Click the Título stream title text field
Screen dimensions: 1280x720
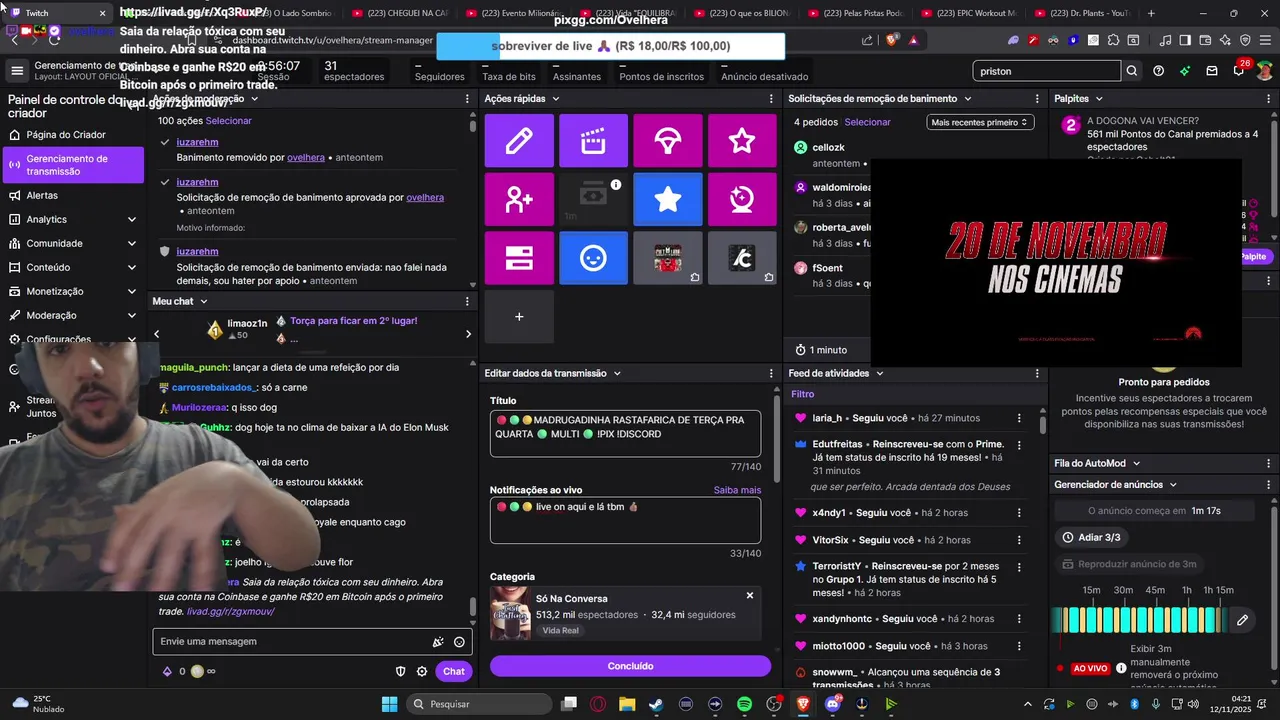pyautogui.click(x=625, y=433)
